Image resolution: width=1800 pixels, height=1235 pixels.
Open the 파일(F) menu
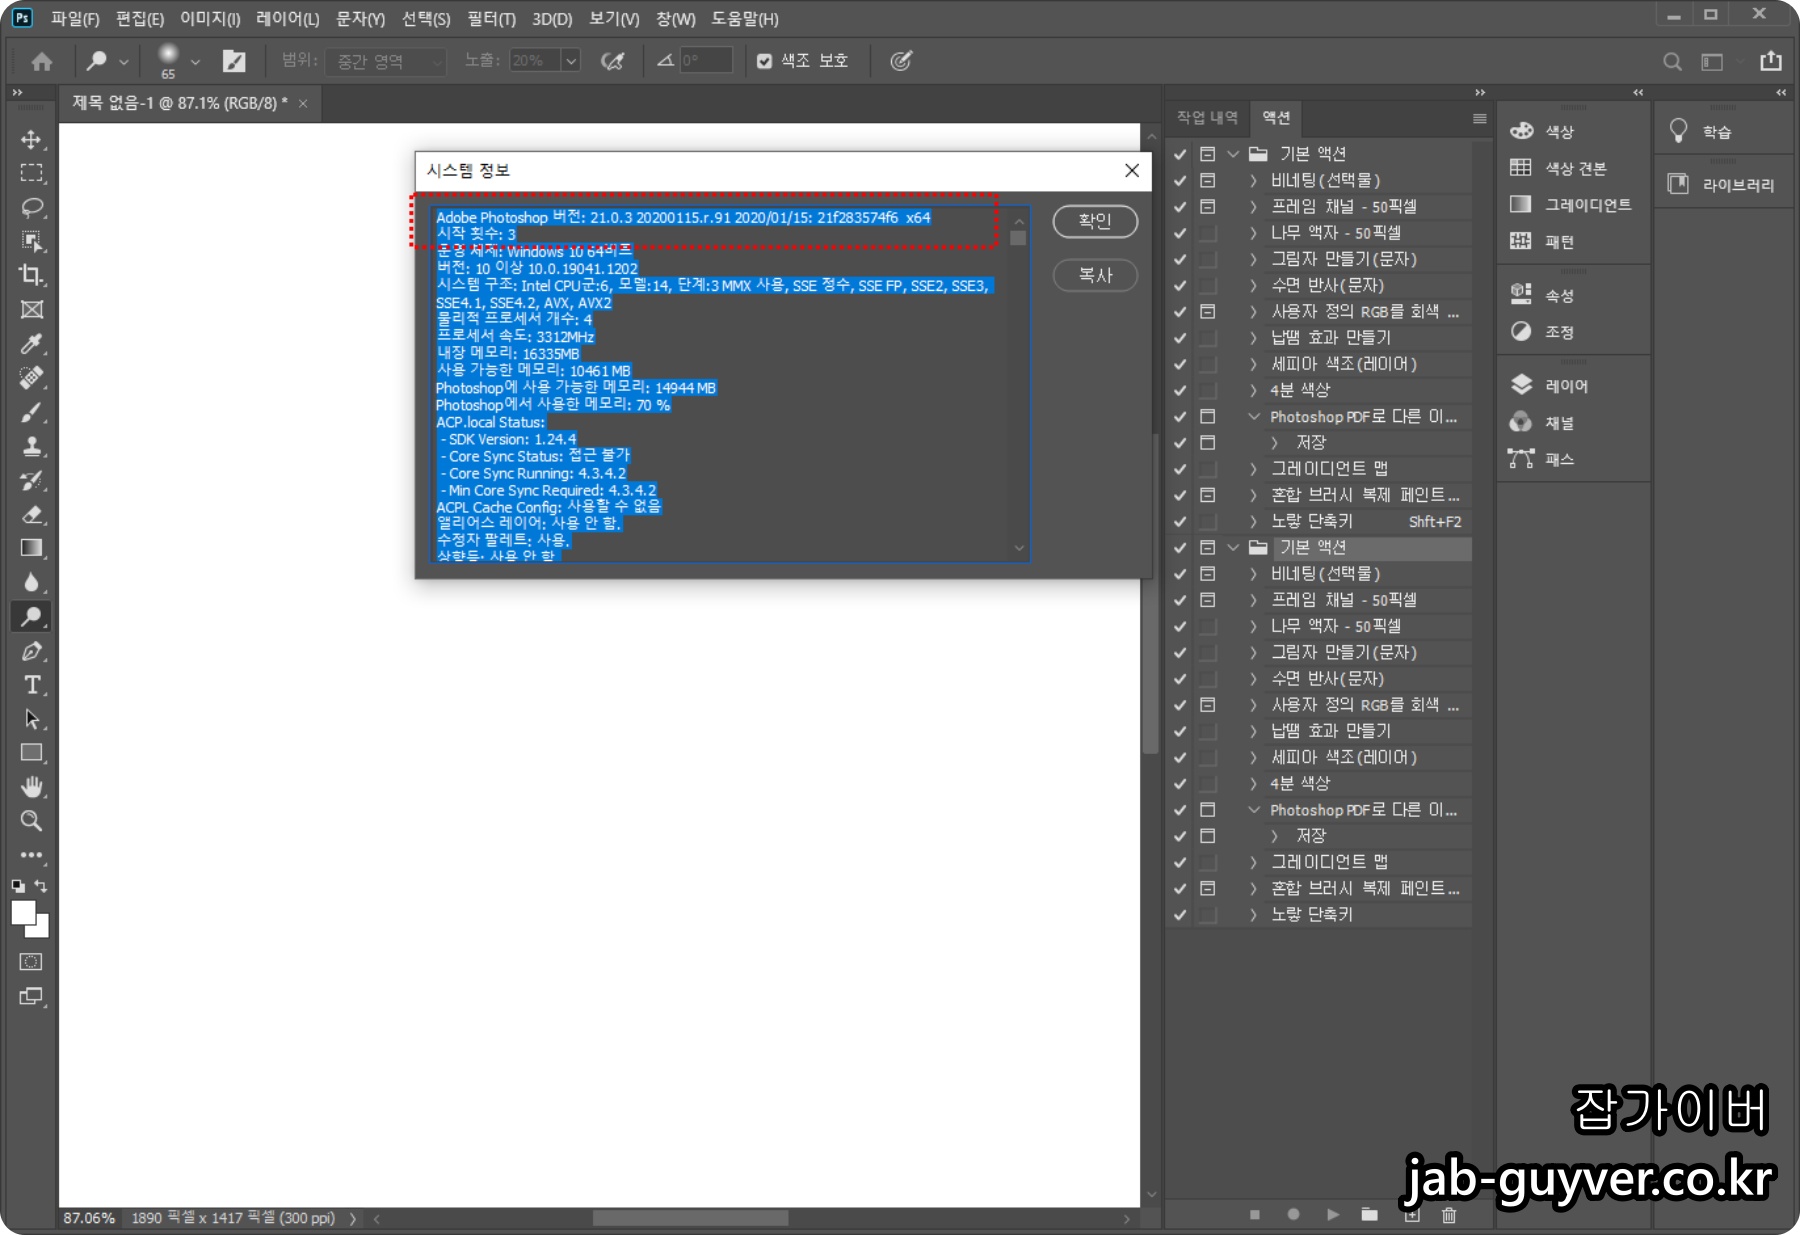coord(75,19)
